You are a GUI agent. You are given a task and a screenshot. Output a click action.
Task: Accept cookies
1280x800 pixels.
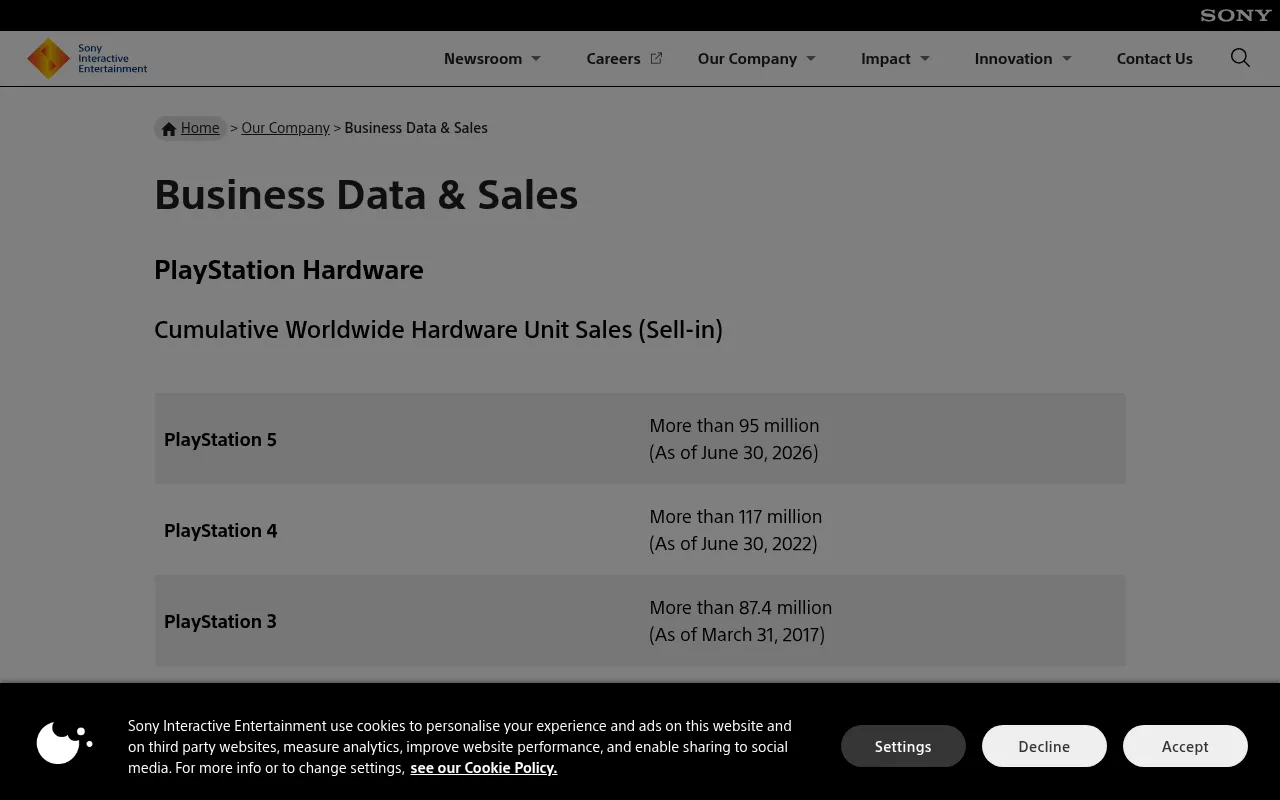[1185, 746]
